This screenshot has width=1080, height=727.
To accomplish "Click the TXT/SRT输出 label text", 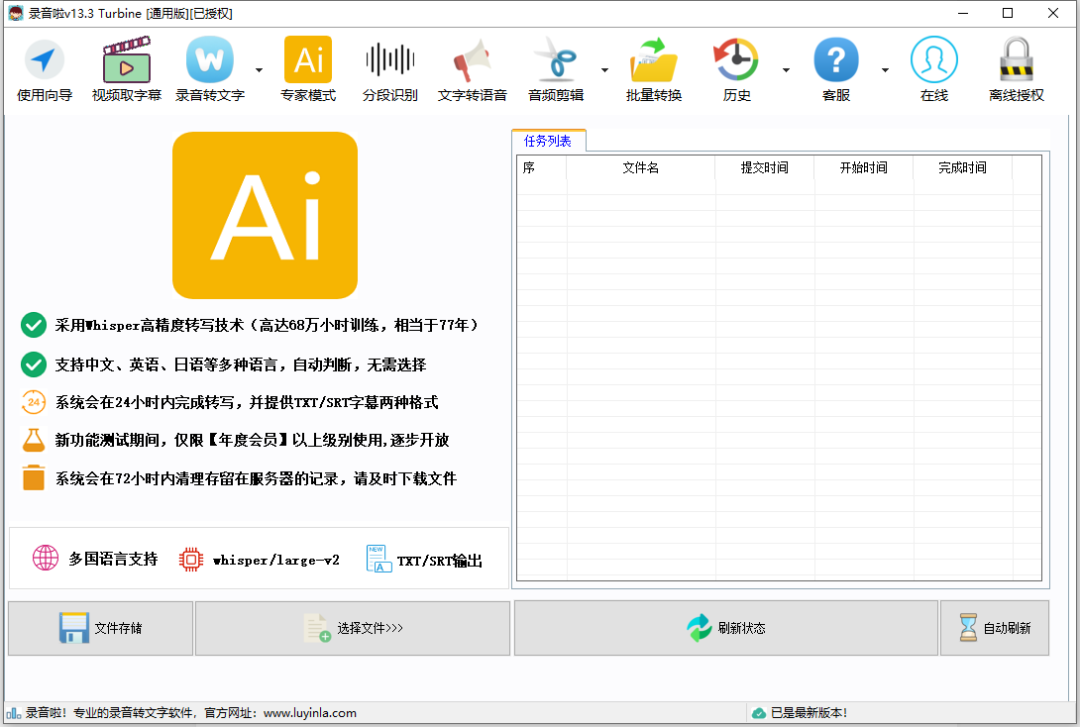I will click(x=439, y=561).
